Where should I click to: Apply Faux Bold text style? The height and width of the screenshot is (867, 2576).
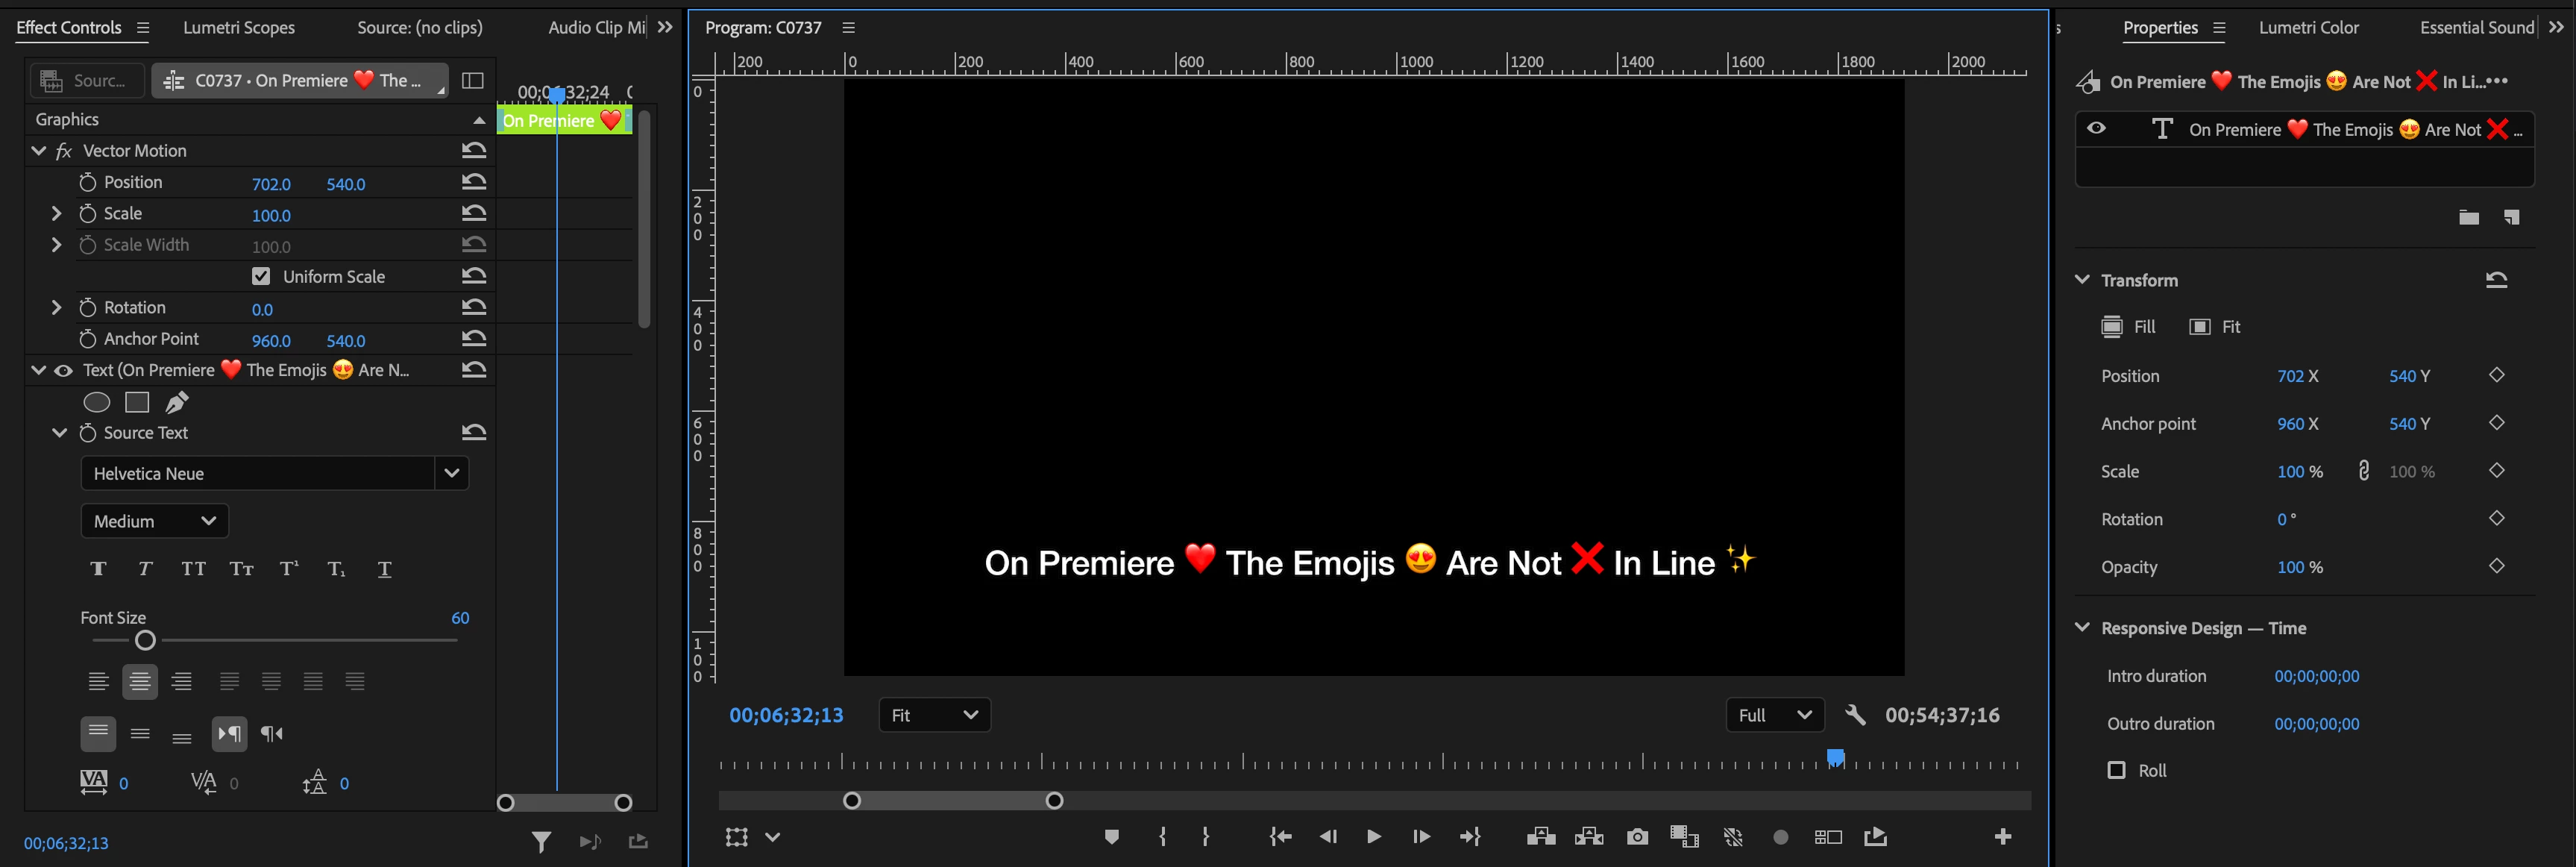coord(98,569)
